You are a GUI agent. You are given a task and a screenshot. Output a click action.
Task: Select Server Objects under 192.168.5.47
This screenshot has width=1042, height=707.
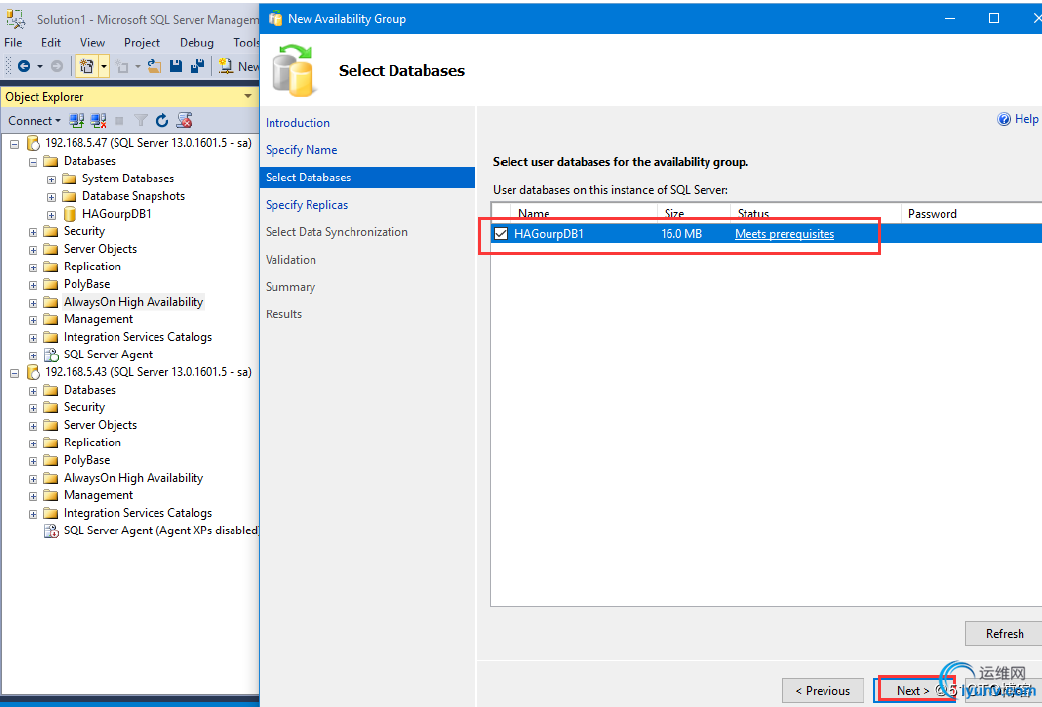pyautogui.click(x=100, y=249)
